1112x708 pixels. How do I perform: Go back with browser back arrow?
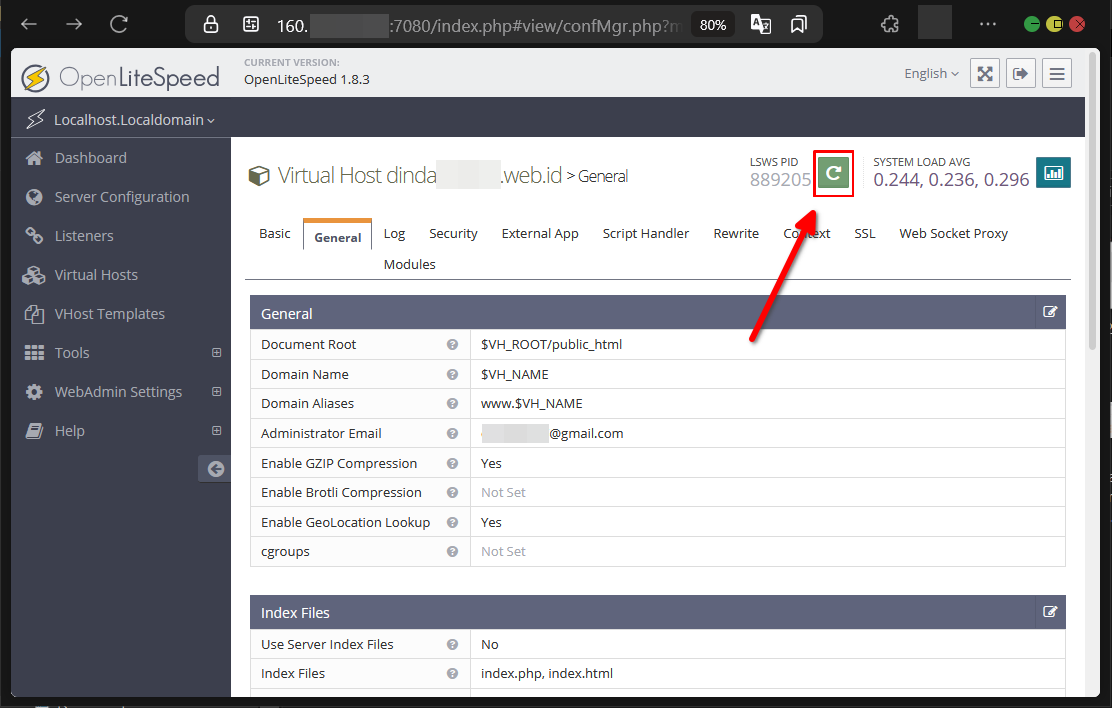pyautogui.click(x=29, y=25)
